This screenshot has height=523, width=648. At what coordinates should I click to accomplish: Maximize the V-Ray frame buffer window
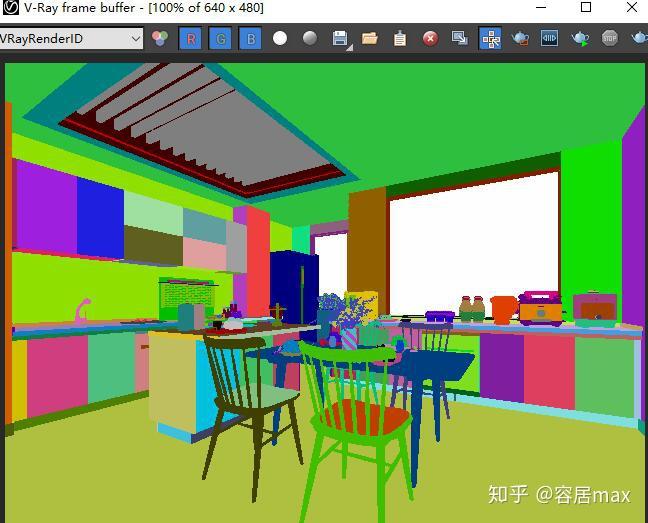(586, 7)
